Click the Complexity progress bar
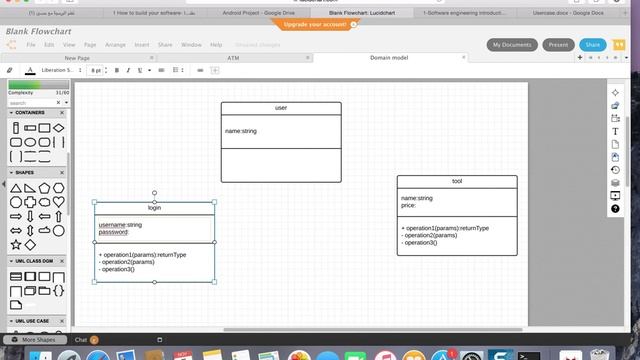 pos(38,85)
